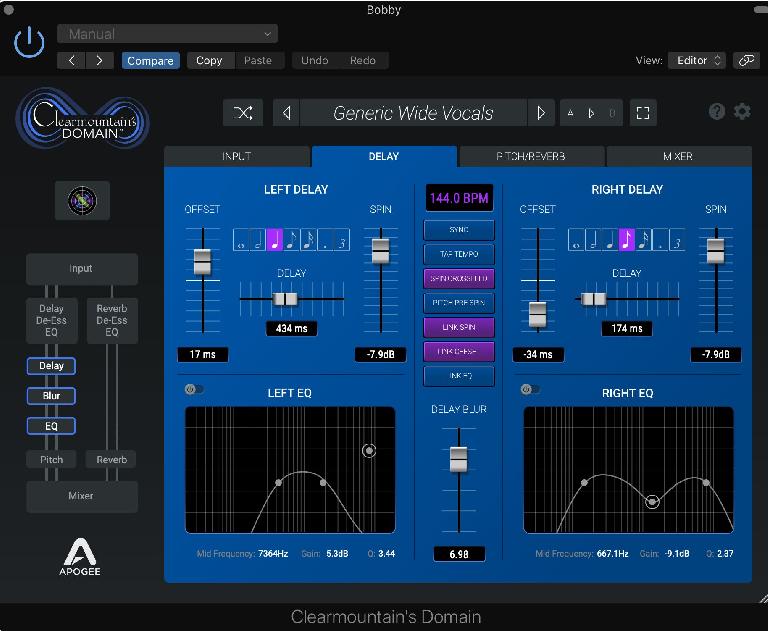768x631 pixels.
Task: Toggle right delay triplet modifier
Action: pyautogui.click(x=676, y=240)
